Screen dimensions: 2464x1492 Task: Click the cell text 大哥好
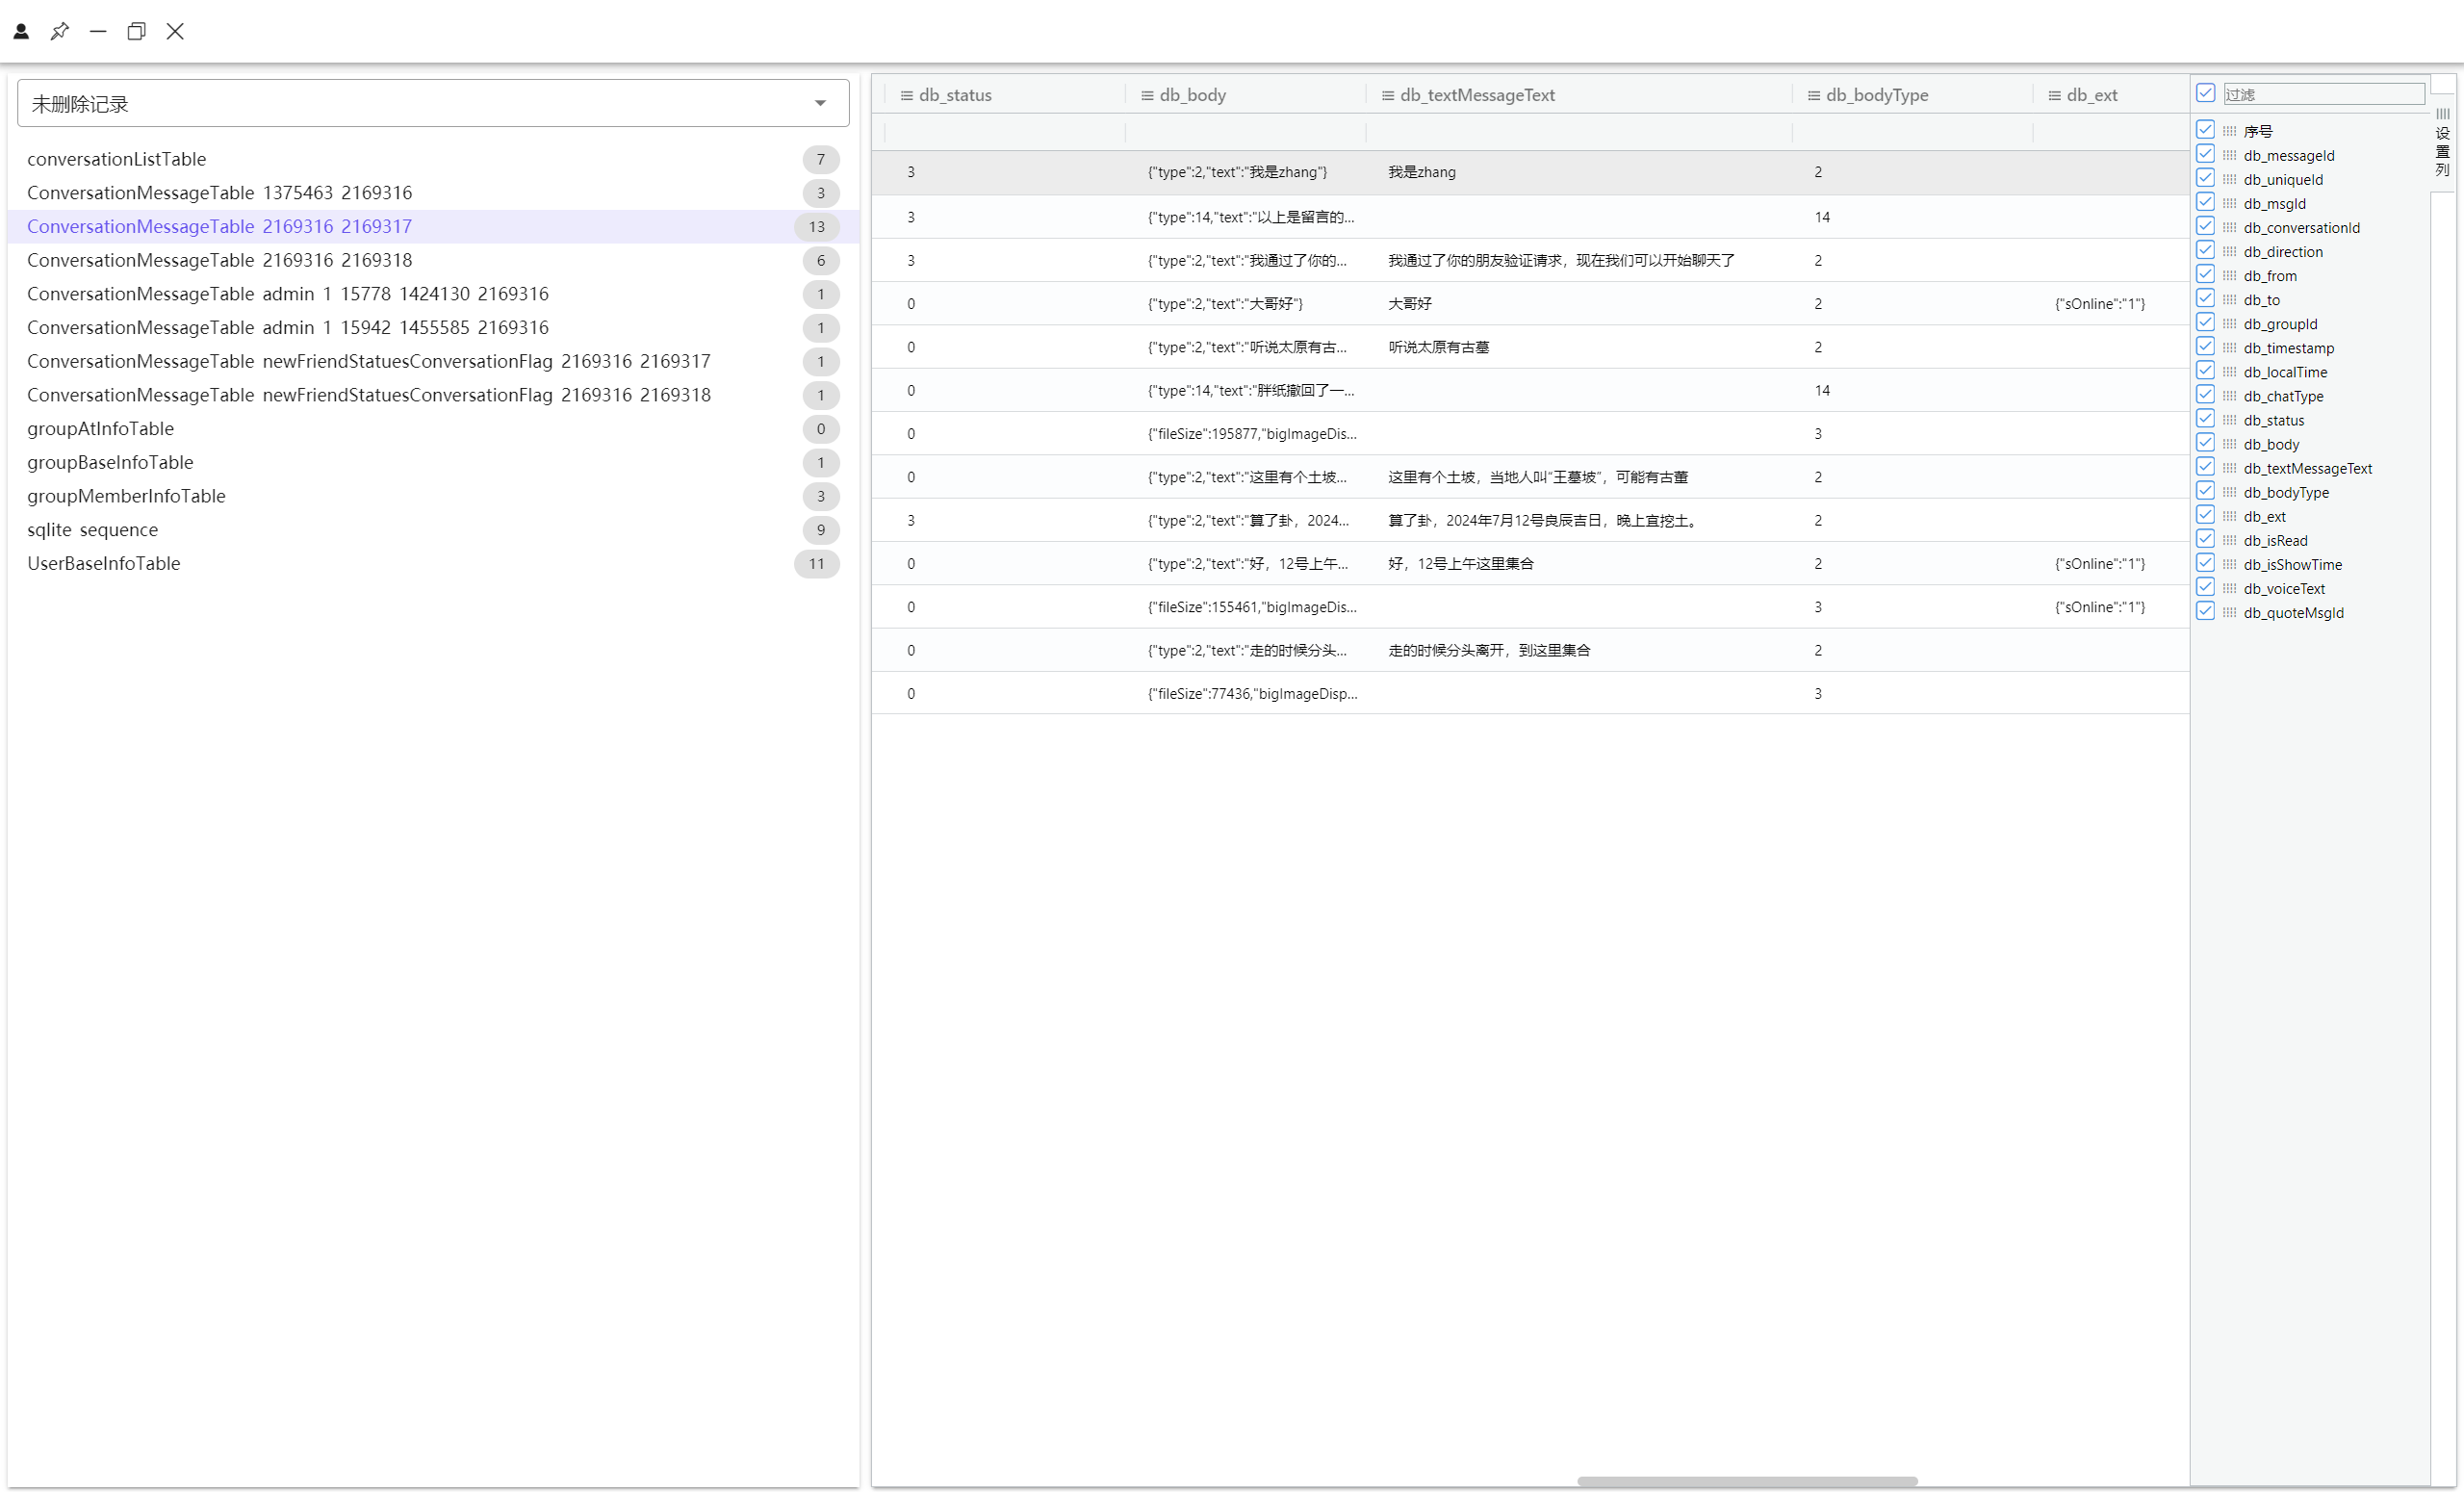click(1410, 304)
